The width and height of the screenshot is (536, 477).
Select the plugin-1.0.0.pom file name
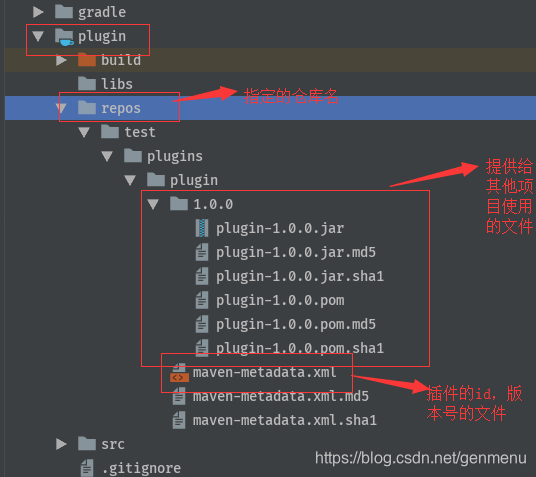280,300
